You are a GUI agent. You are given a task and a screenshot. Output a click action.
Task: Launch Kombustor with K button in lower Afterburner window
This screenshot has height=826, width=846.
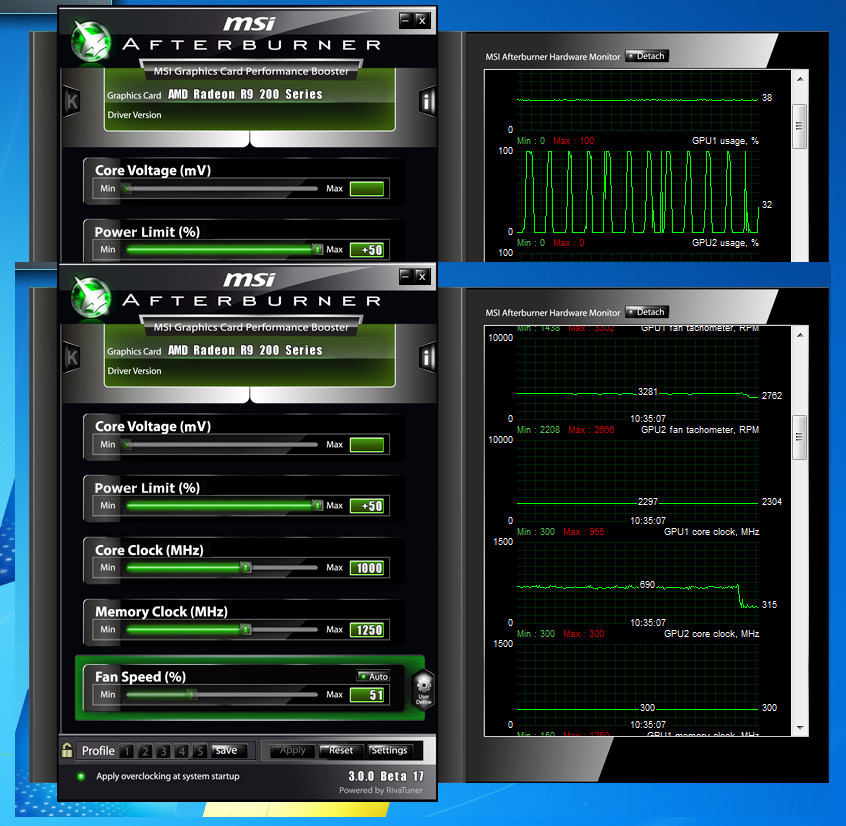[x=72, y=357]
